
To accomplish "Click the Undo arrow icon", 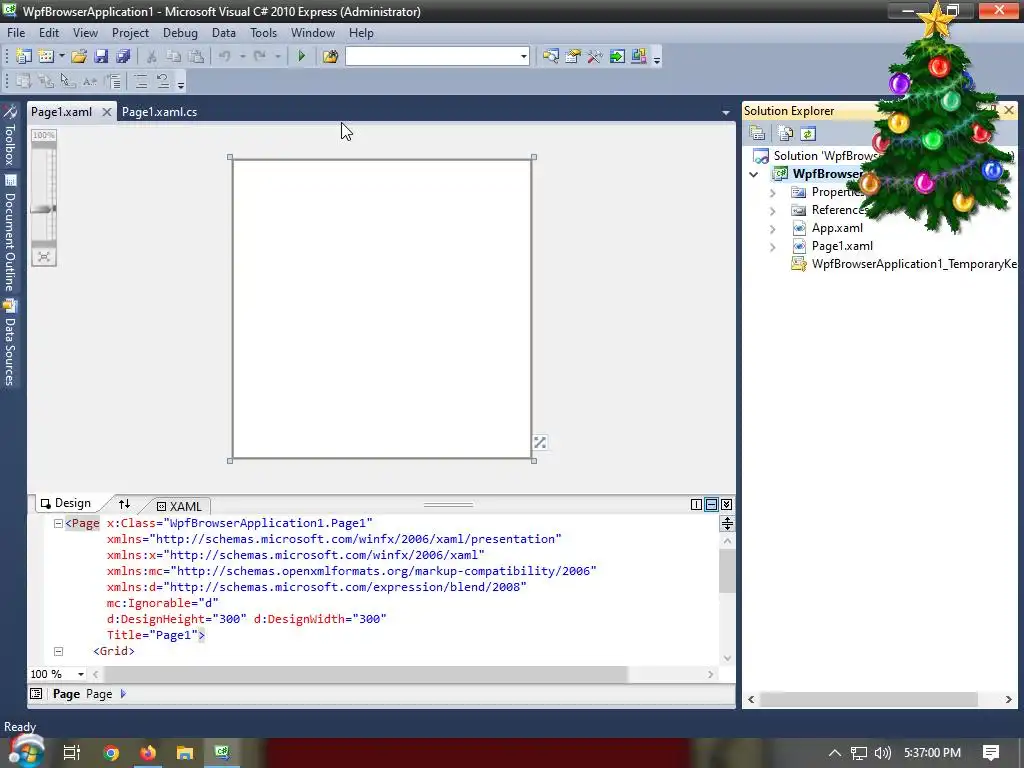I will [225, 57].
